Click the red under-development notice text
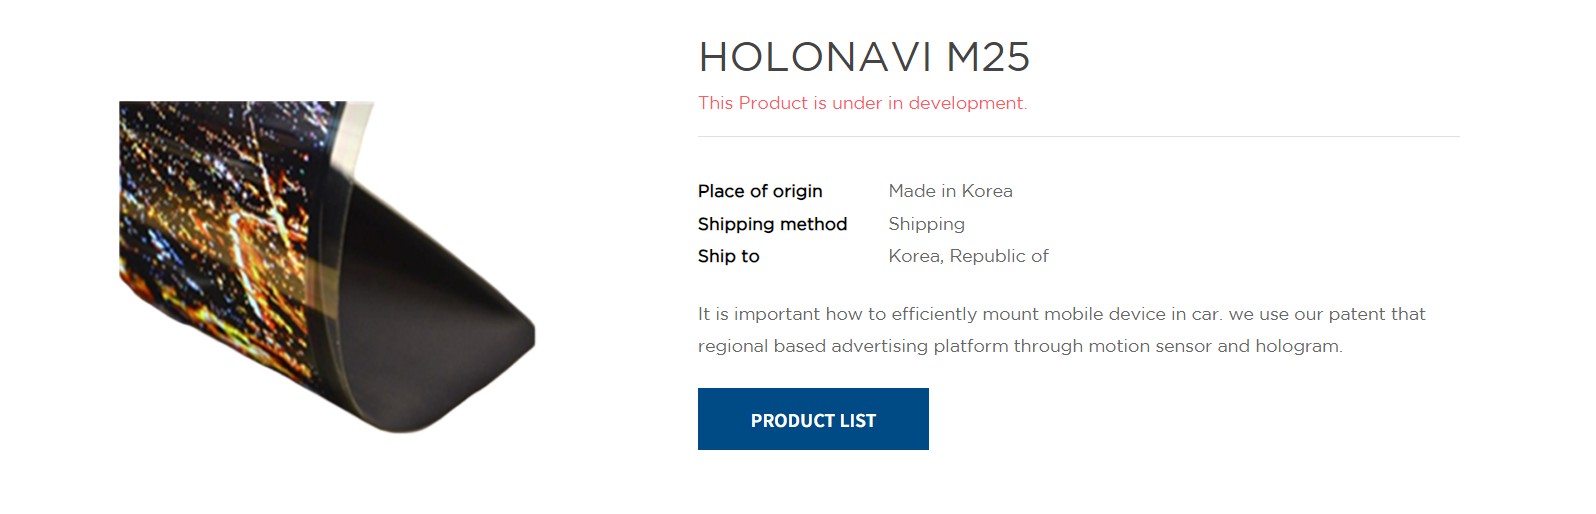Screen dimensions: 1596x514 pos(862,103)
